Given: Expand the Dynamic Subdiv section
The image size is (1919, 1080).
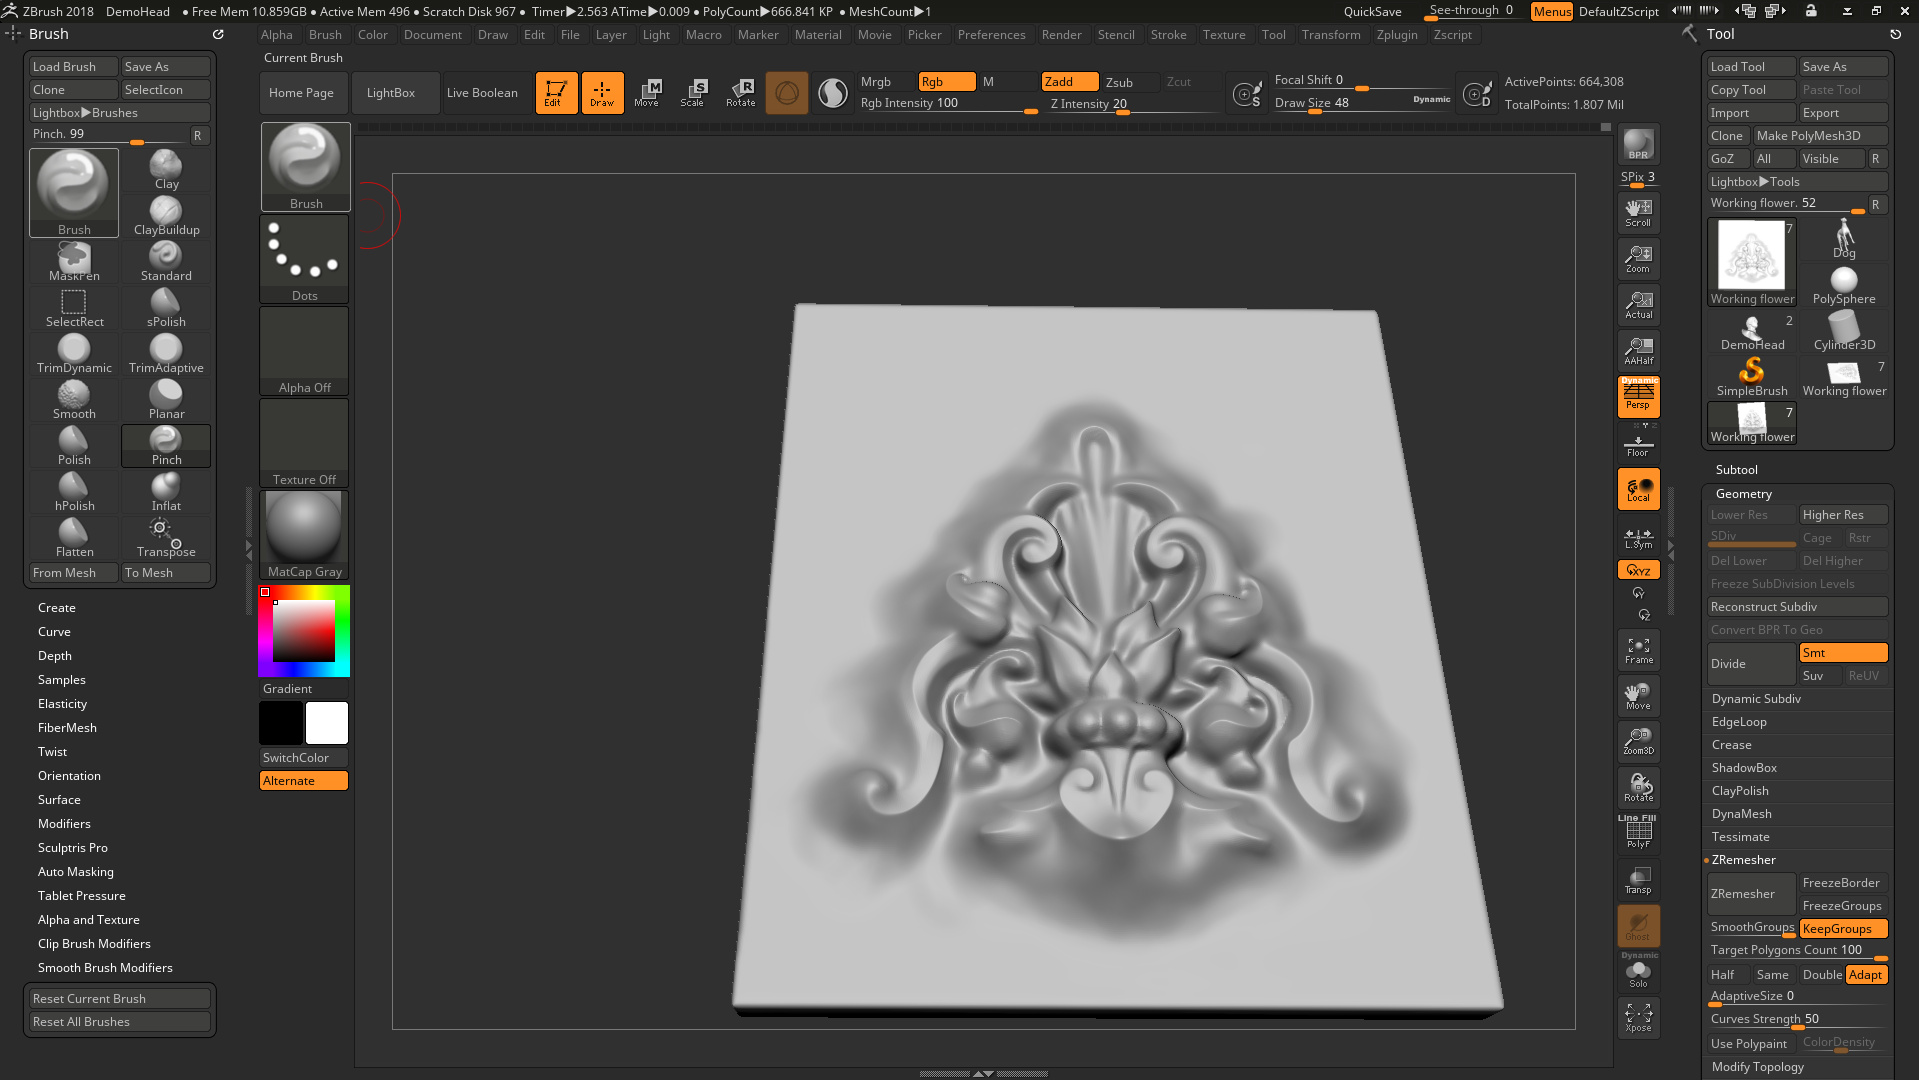Looking at the screenshot, I should [x=1756, y=699].
